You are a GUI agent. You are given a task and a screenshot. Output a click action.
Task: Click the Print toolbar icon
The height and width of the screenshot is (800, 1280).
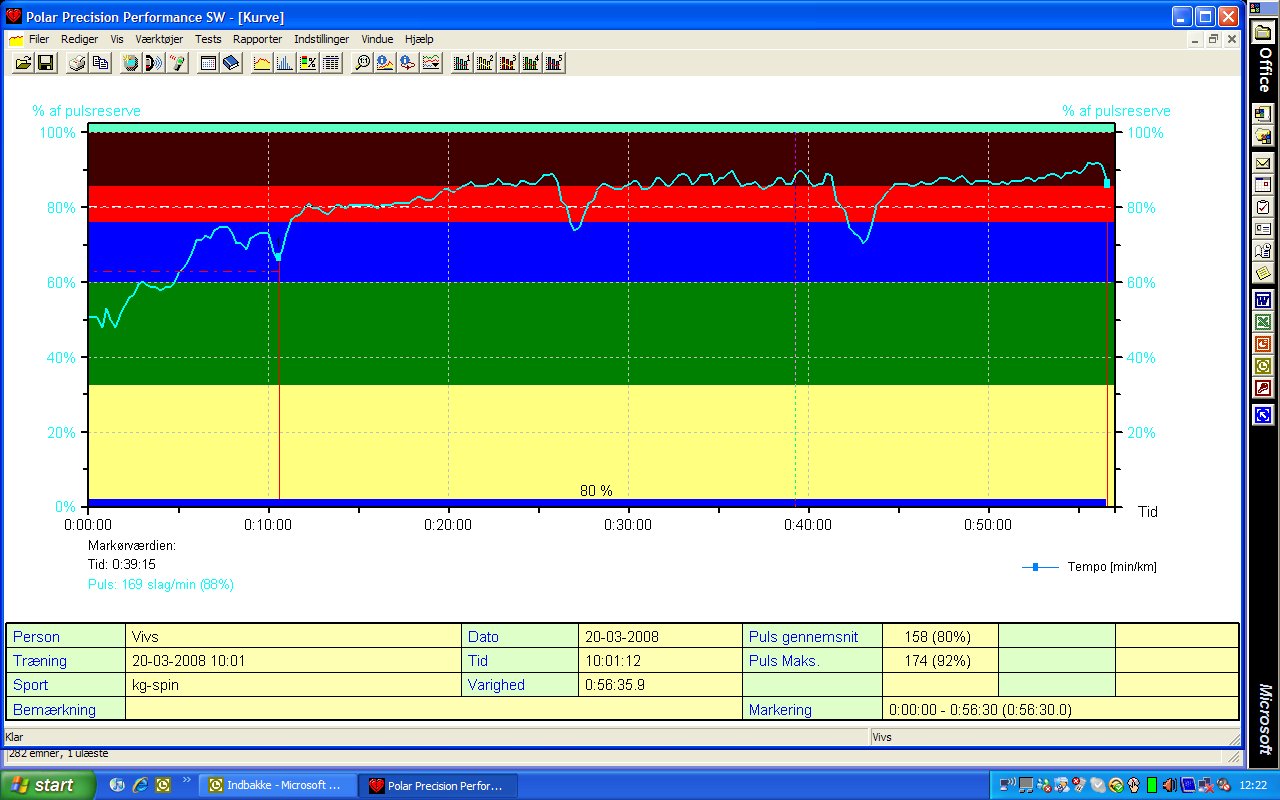77,63
